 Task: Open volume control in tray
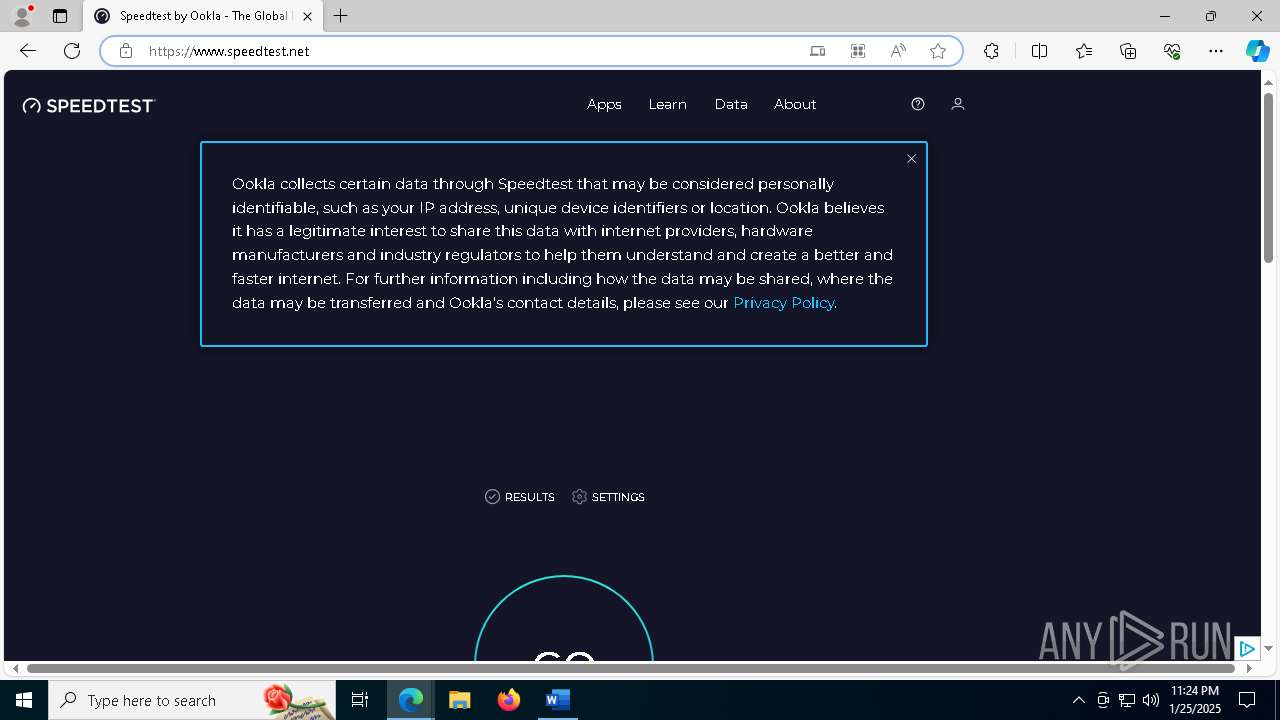(1150, 700)
